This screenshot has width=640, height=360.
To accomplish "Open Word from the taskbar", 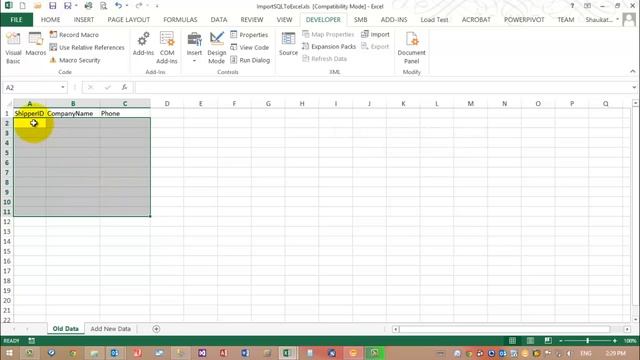I will tap(245, 353).
